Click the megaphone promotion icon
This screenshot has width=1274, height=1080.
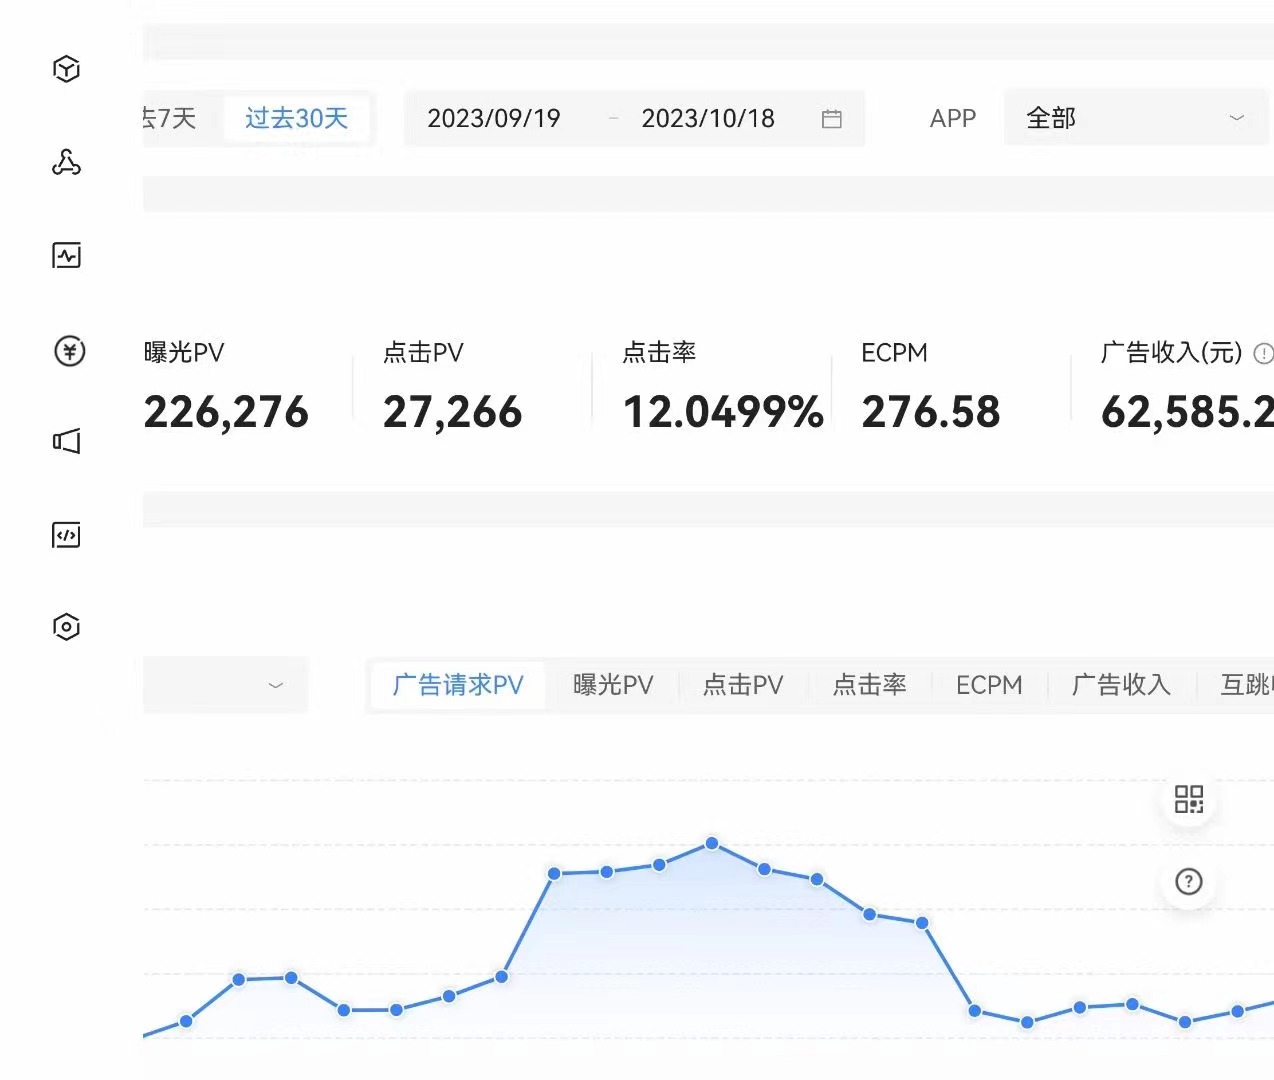point(66,441)
